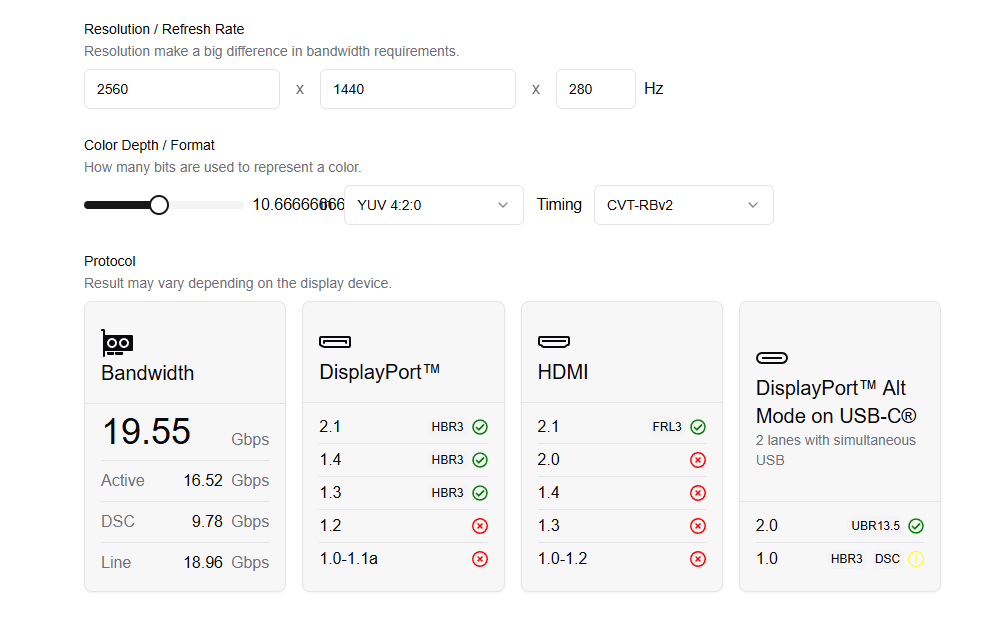This screenshot has height=619, width=1002.
Task: Click green check for DisplayPort 2.1
Action: click(480, 427)
